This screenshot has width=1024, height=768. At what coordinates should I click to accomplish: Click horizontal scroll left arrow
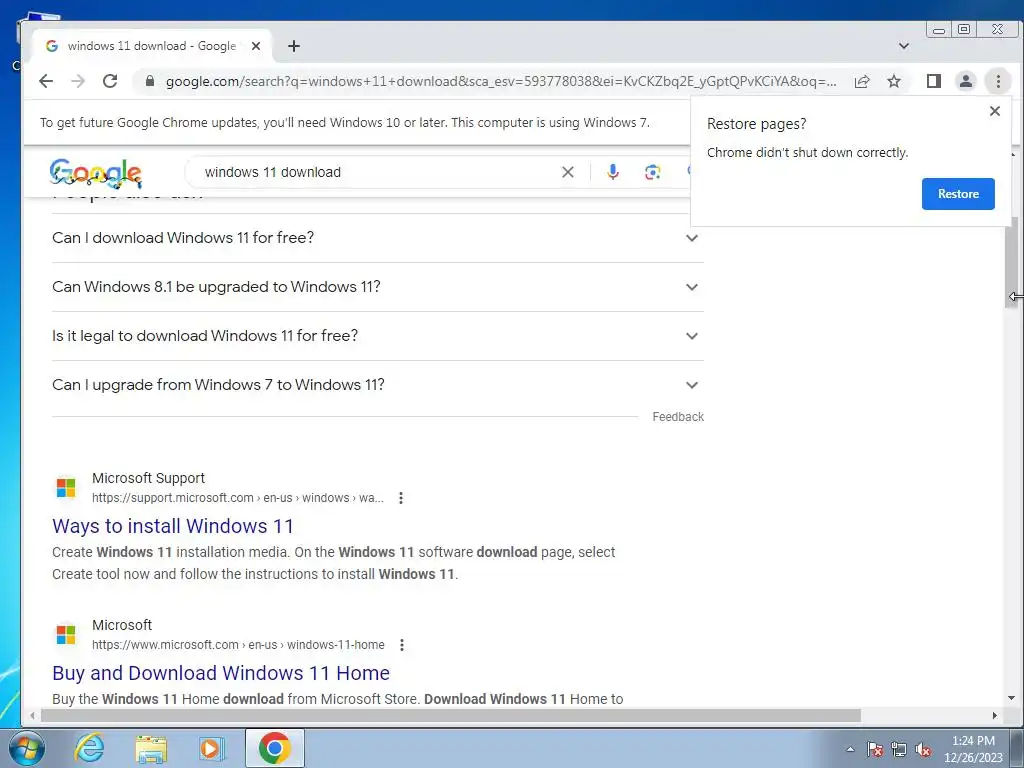coord(32,716)
